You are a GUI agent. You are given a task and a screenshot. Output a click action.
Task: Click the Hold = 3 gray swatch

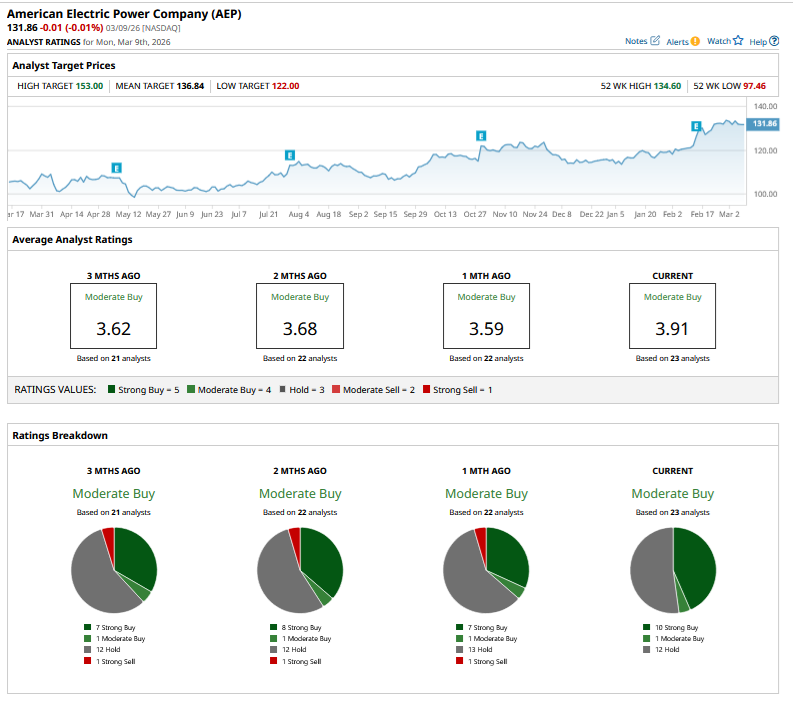pyautogui.click(x=282, y=389)
